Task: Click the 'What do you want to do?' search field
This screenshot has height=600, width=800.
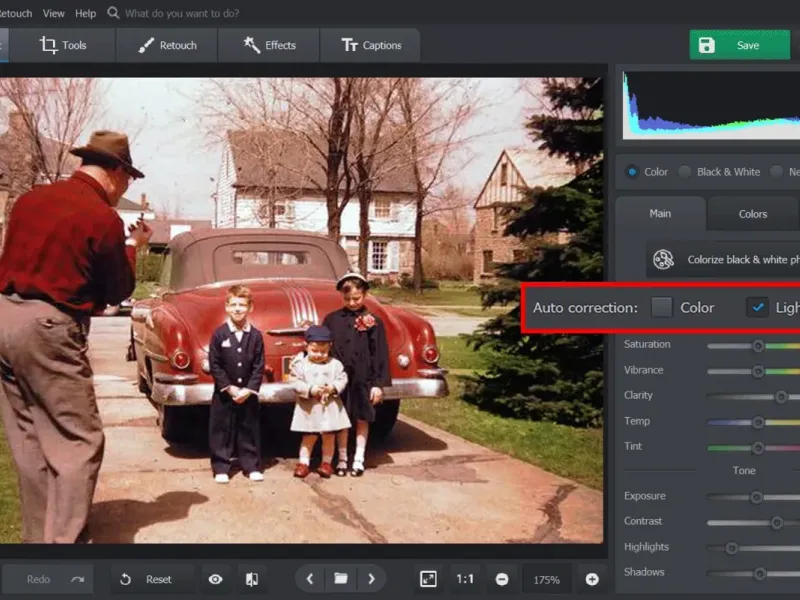Action: (x=180, y=13)
